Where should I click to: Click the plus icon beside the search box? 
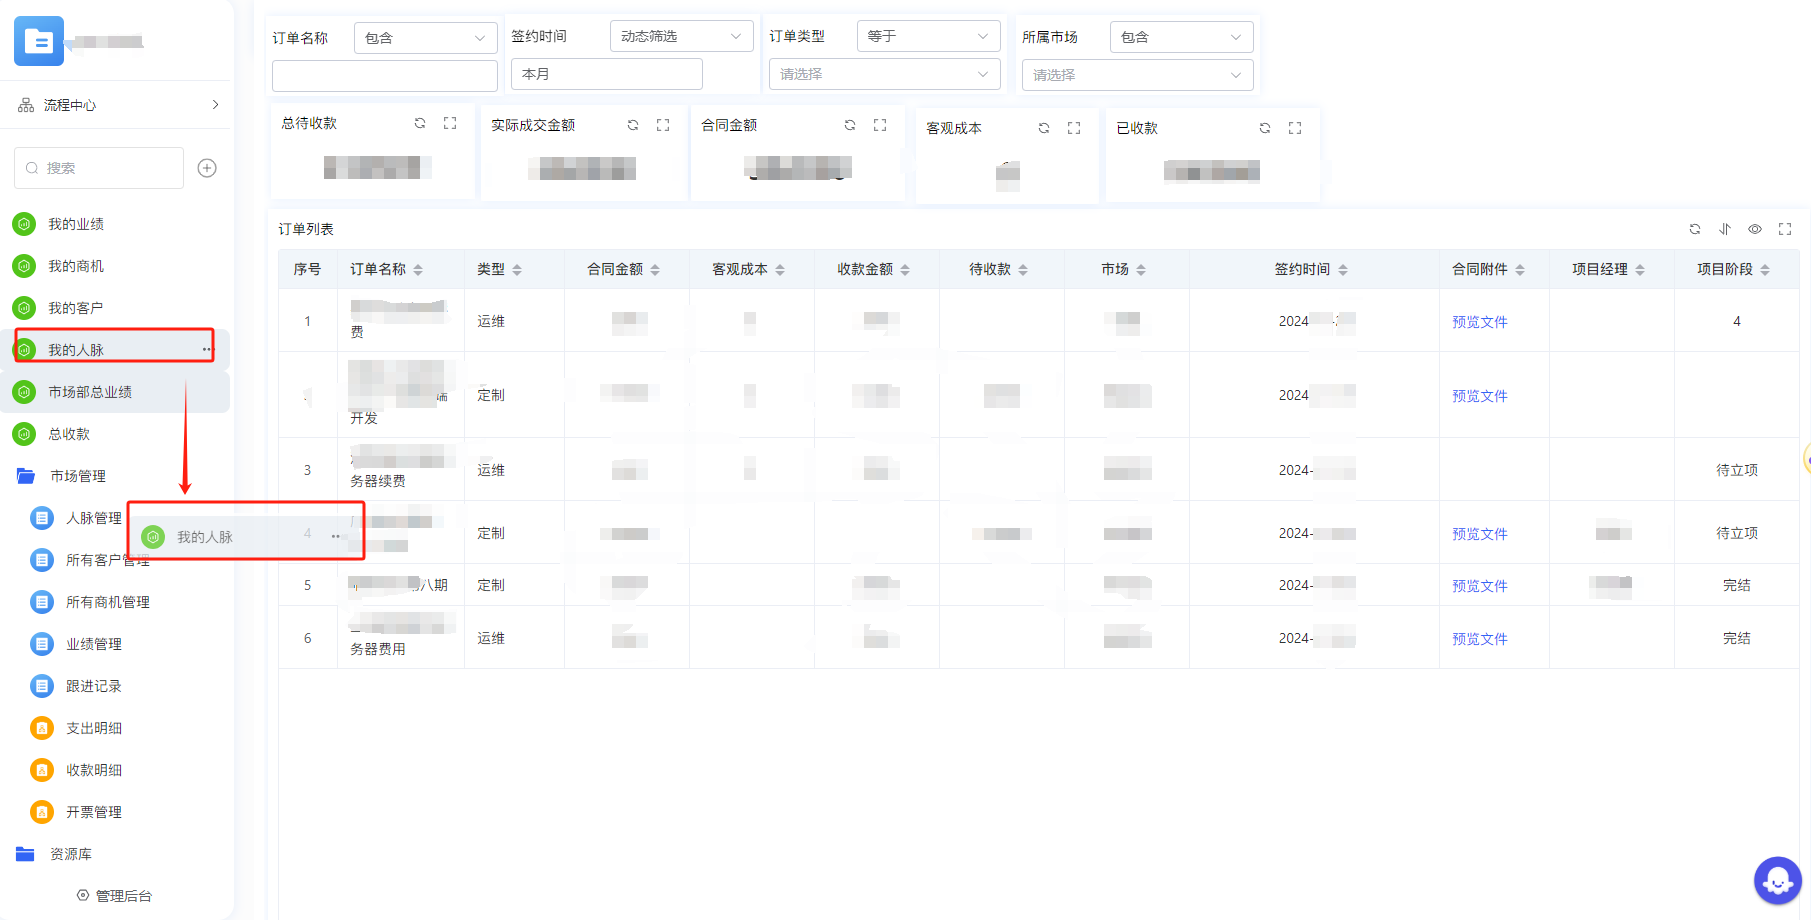point(207,168)
